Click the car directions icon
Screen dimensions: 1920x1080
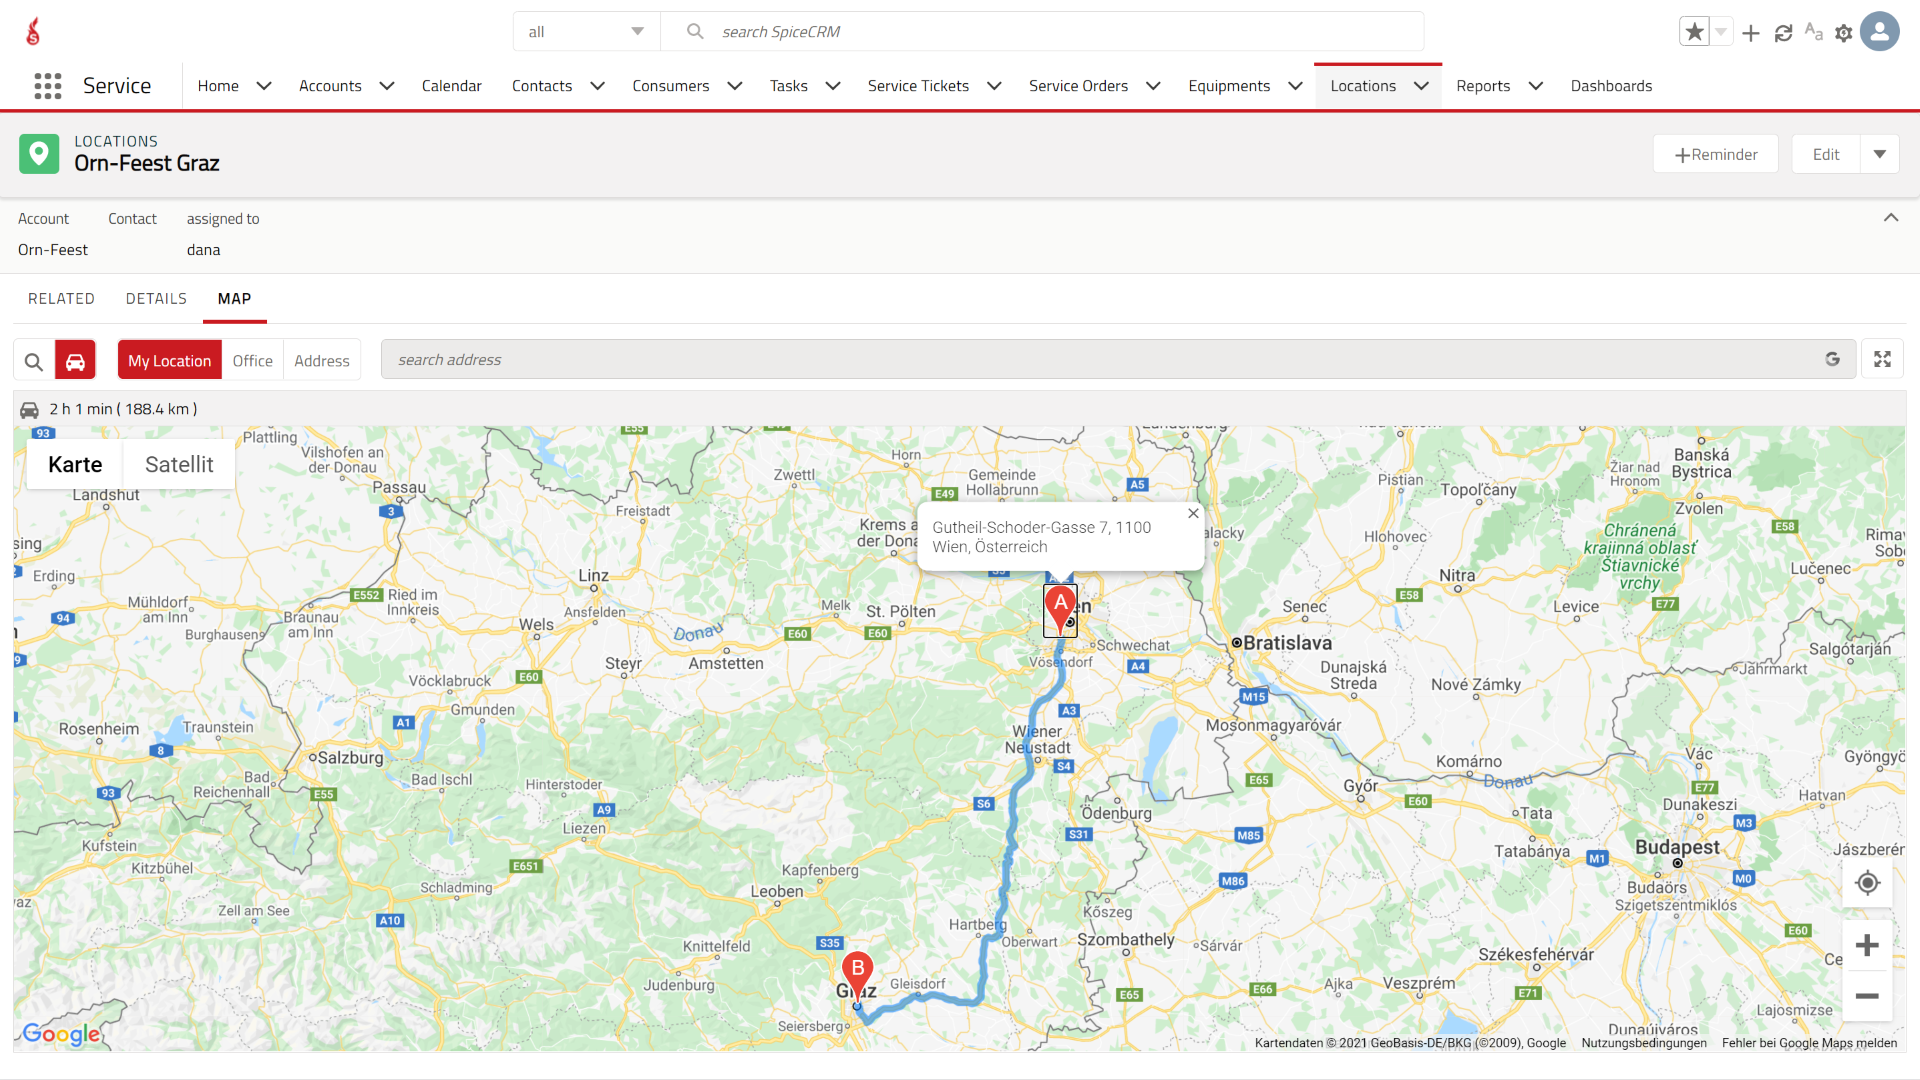(x=75, y=361)
